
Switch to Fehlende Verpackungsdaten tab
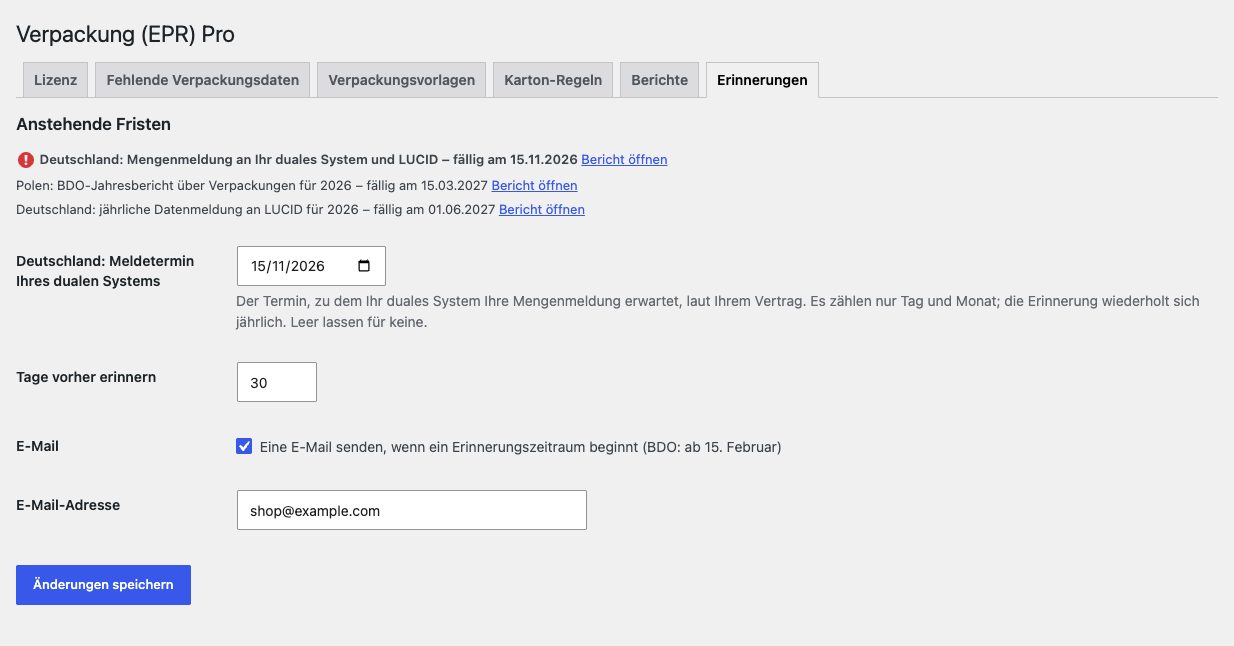[x=203, y=80]
